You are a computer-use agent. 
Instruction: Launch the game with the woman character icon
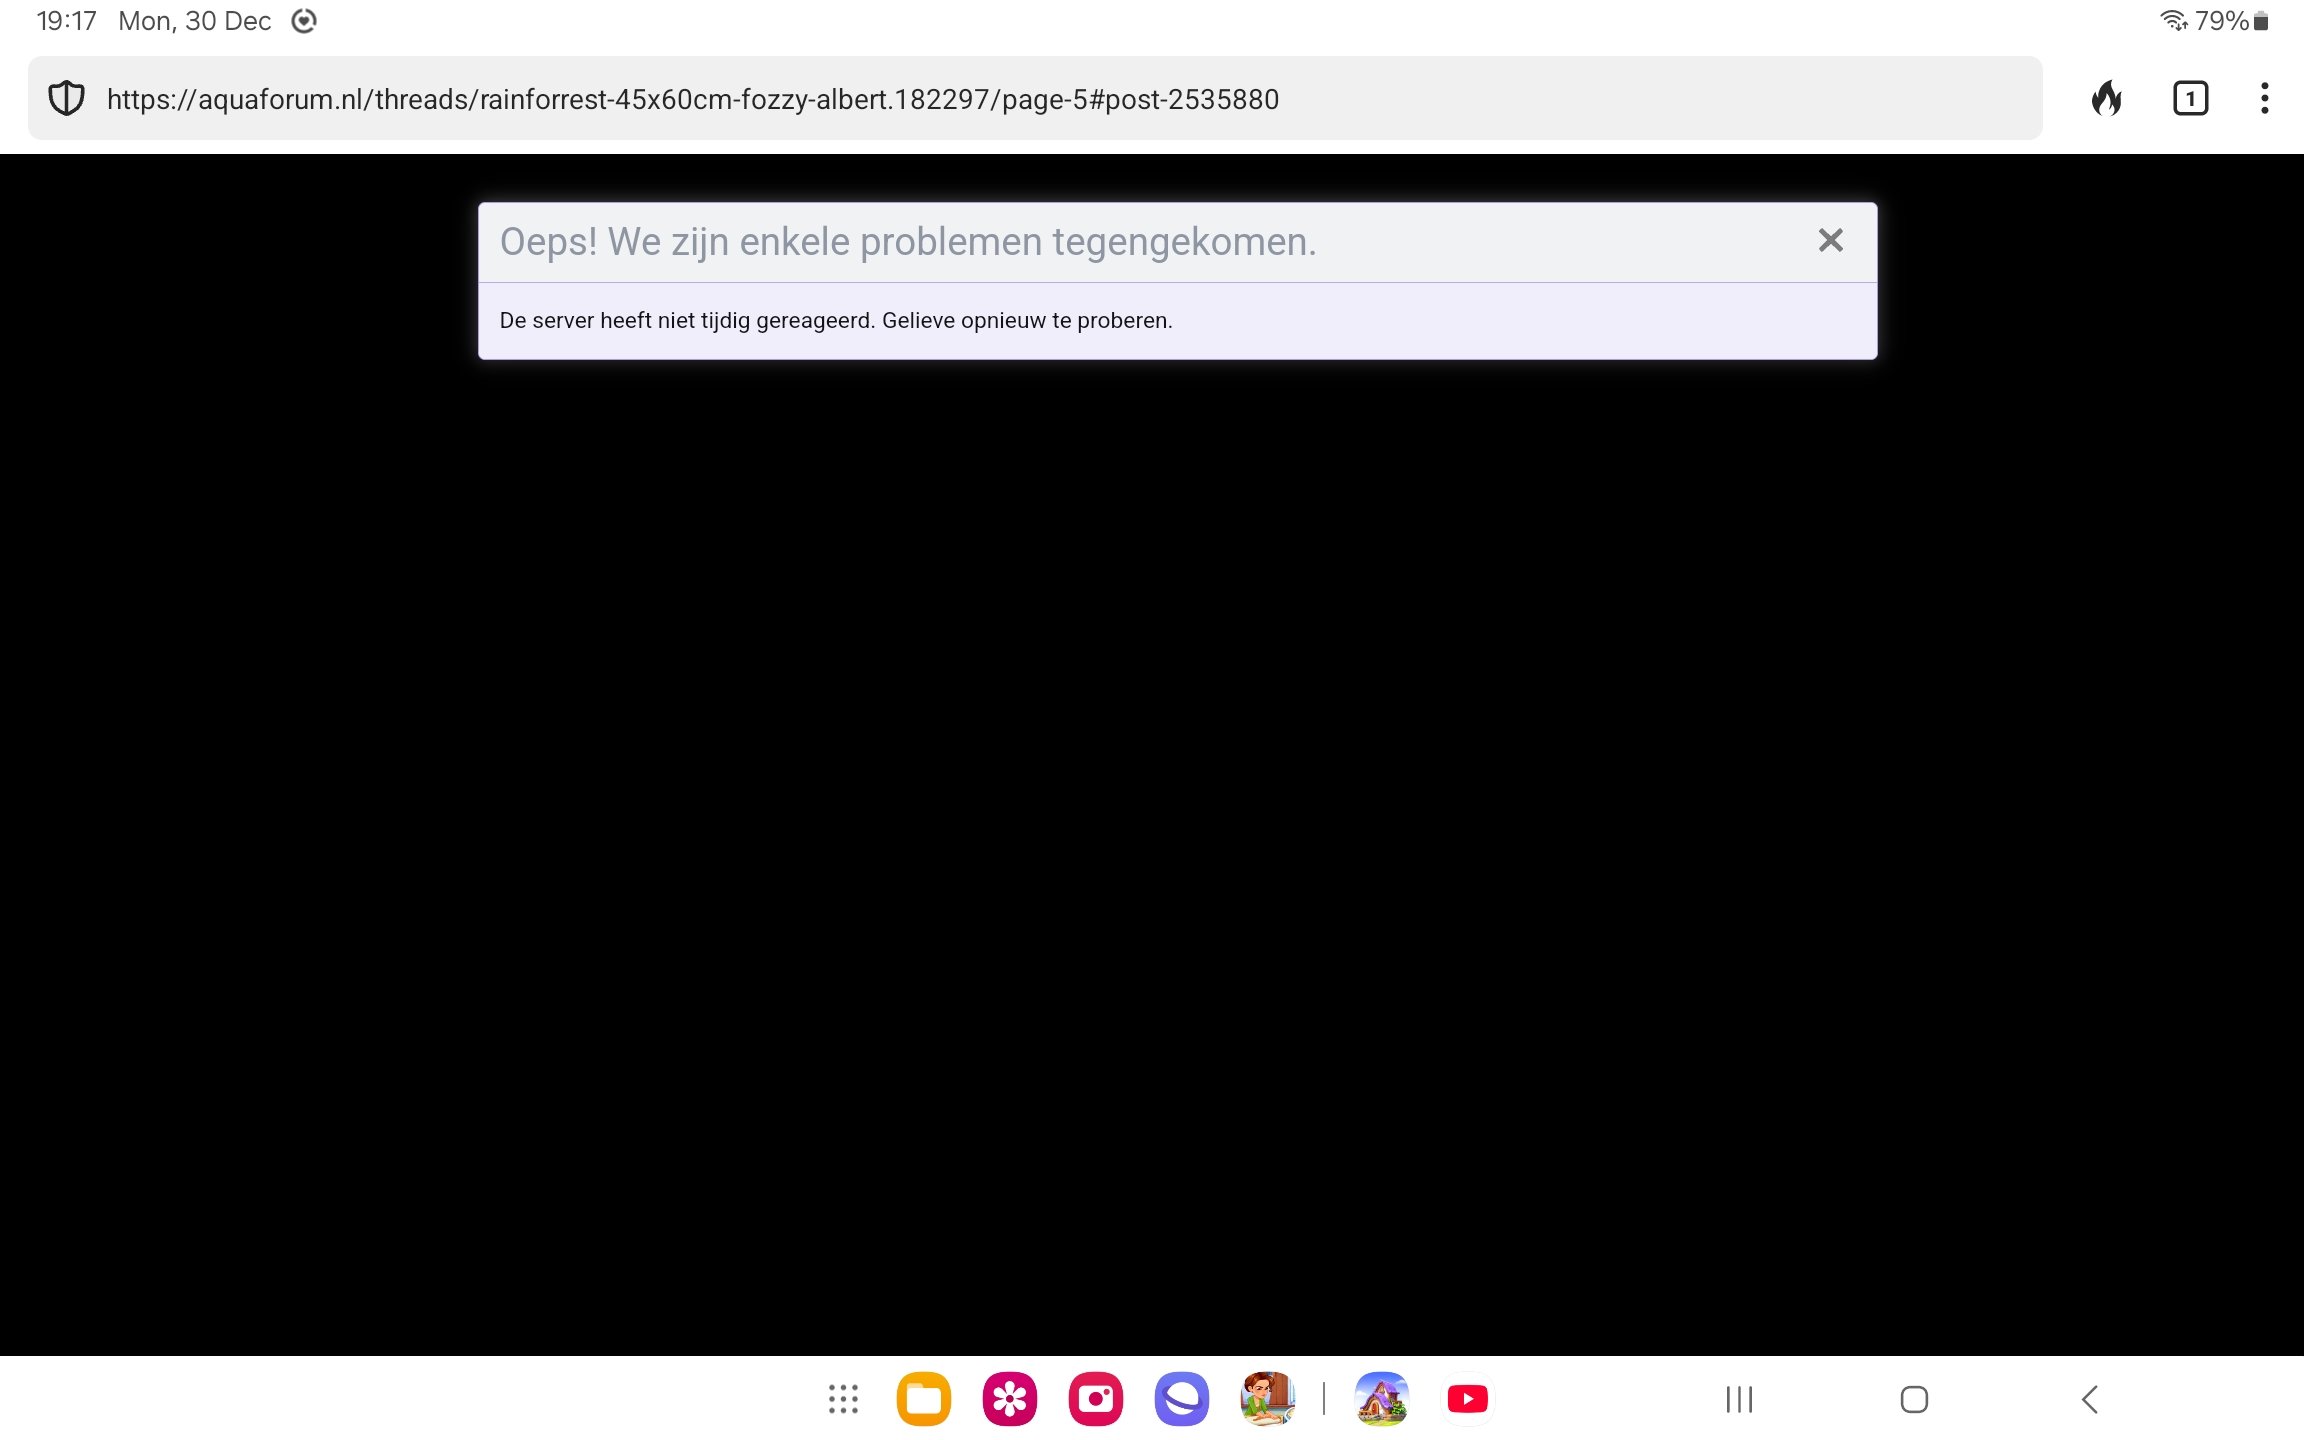point(1267,1399)
